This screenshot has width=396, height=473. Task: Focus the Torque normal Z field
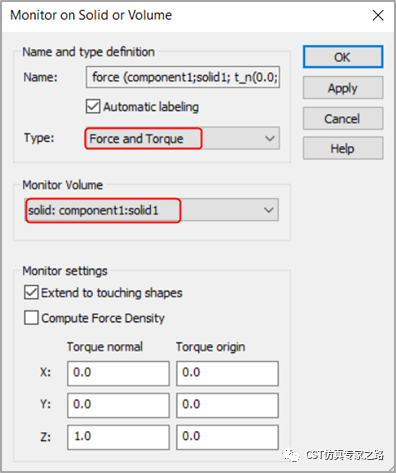click(118, 437)
